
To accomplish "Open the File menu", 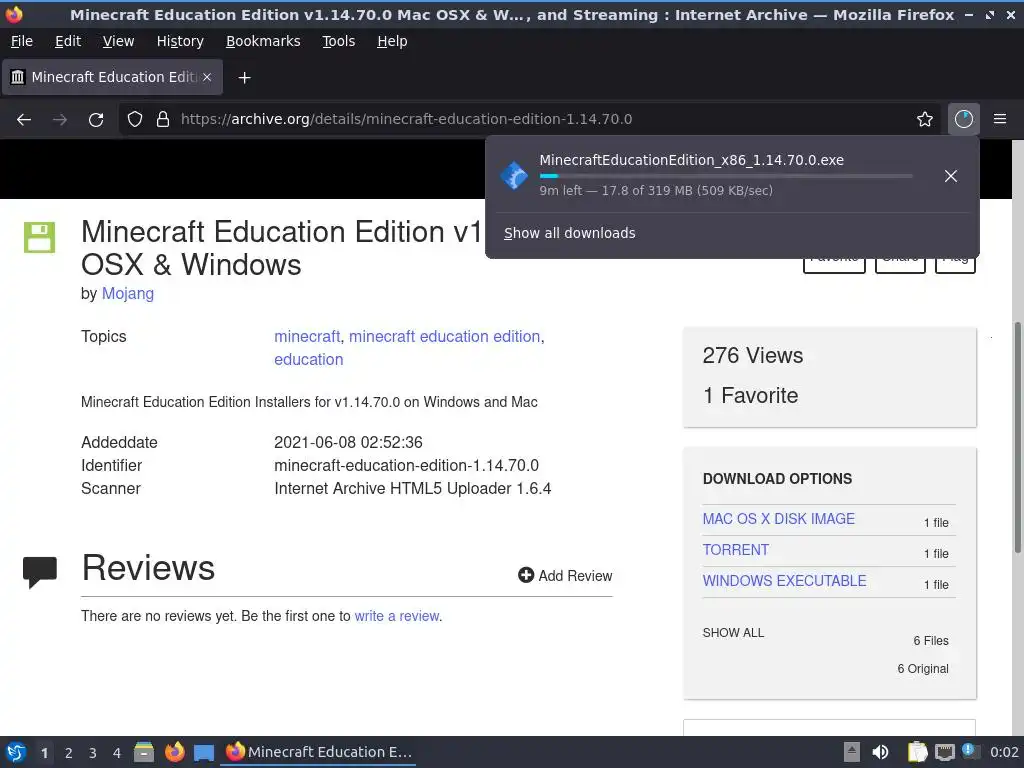I will [22, 41].
